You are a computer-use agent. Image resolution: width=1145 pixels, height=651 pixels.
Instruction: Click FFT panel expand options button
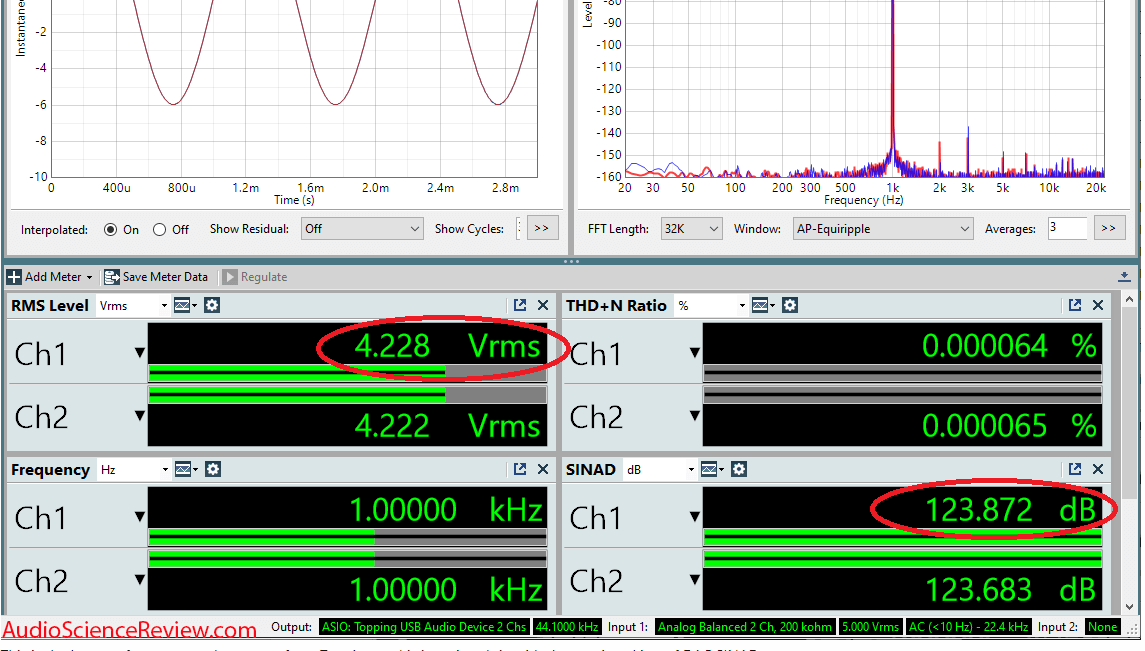(x=1108, y=228)
